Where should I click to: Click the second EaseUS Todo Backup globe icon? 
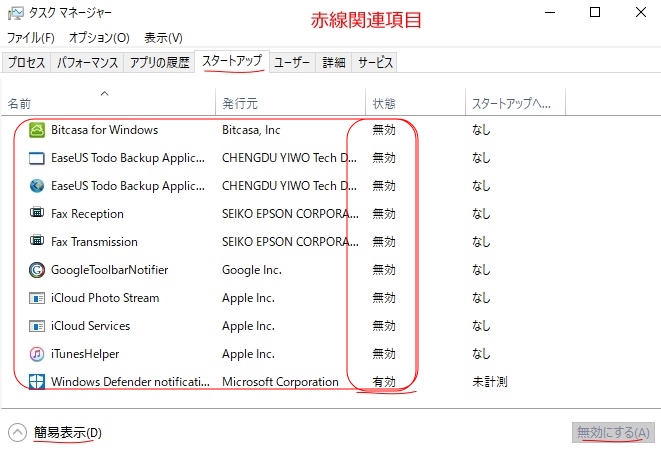coord(37,186)
